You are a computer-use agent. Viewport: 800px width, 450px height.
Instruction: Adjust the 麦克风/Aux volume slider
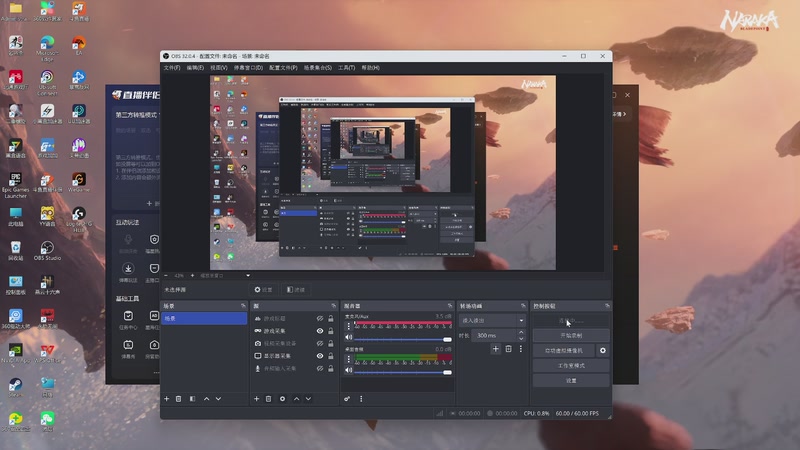[403, 339]
